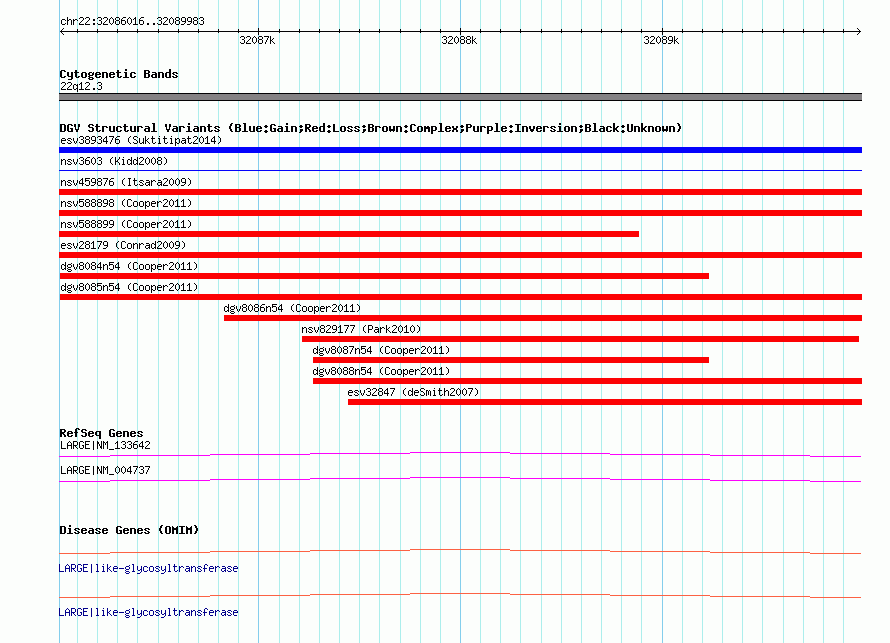The width and height of the screenshot is (890, 643).
Task: Click the 32087k ruler position label
Action: click(257, 40)
